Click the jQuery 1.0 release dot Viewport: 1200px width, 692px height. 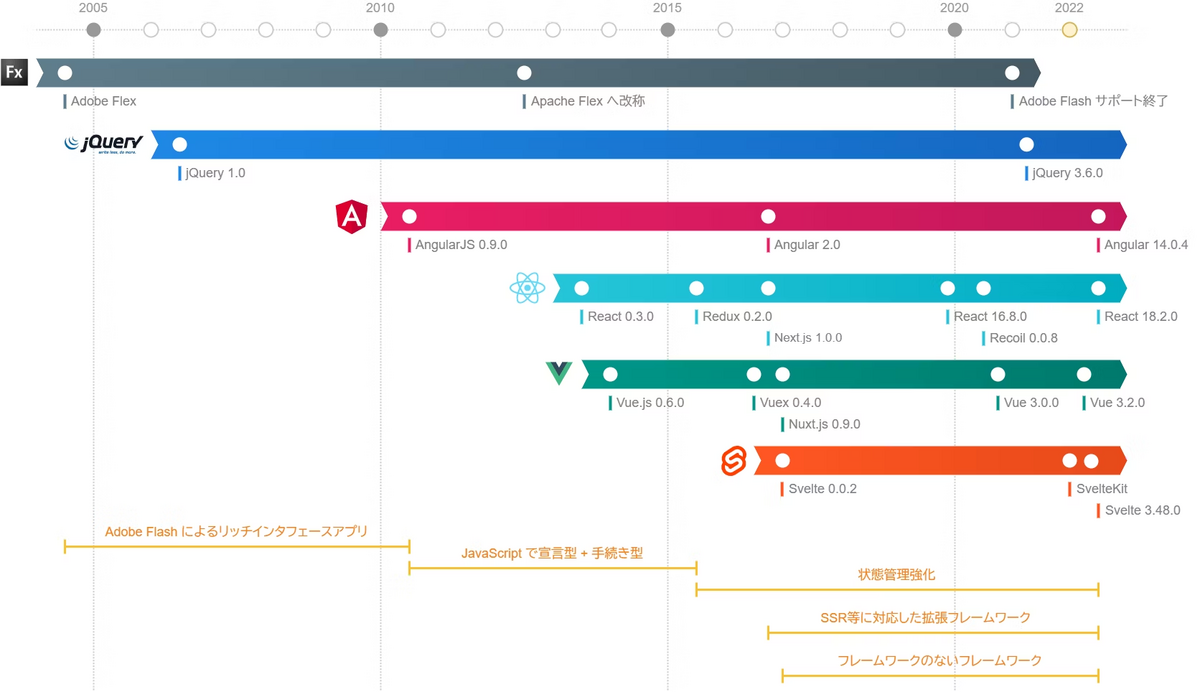coord(180,145)
